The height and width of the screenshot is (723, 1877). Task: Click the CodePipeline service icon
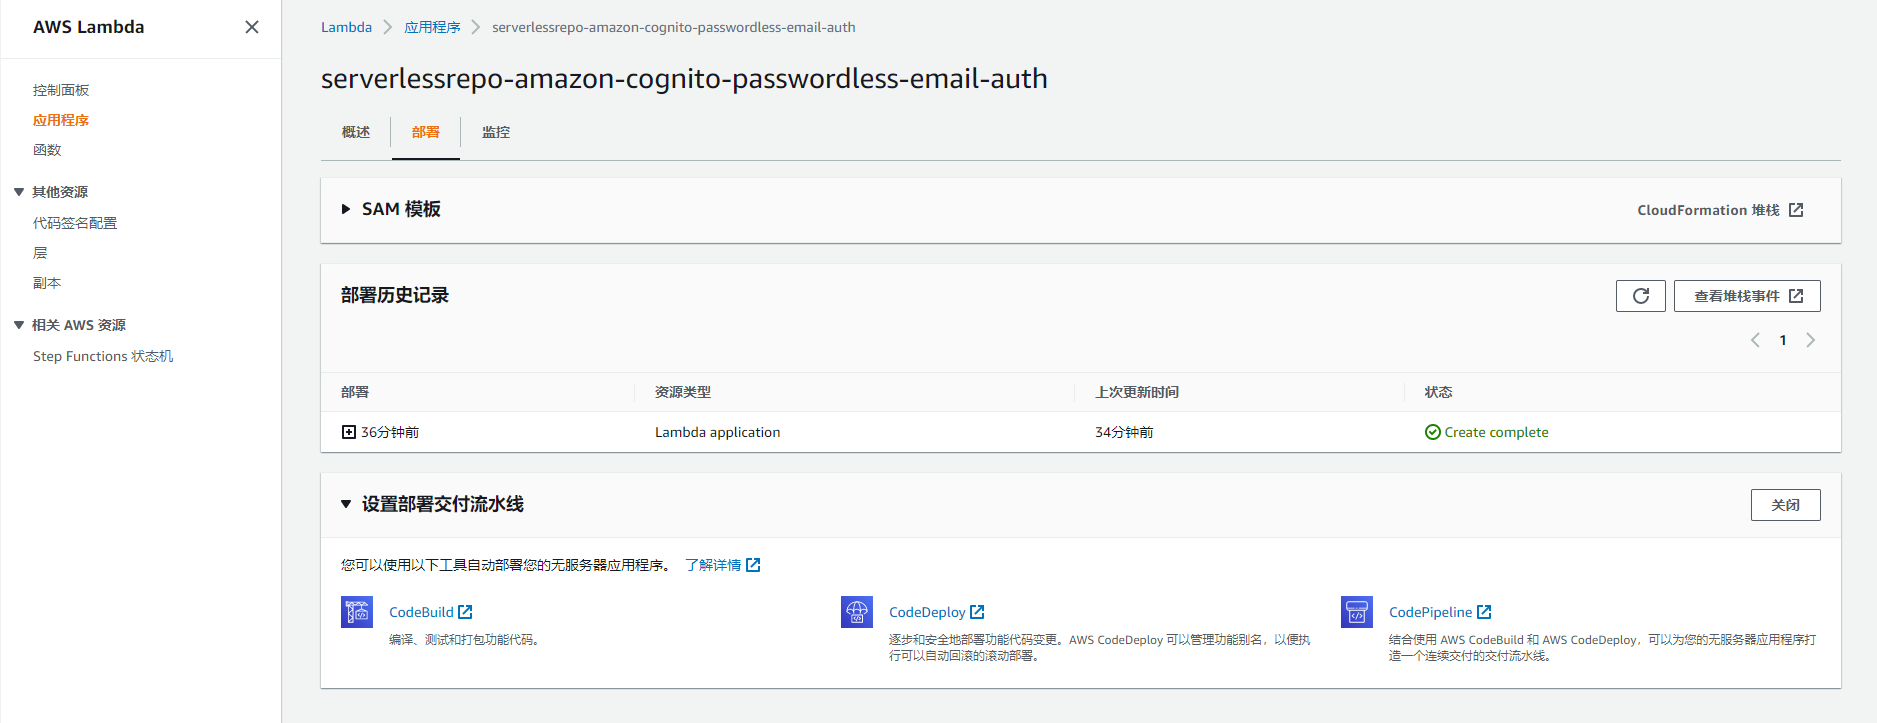(x=1357, y=612)
